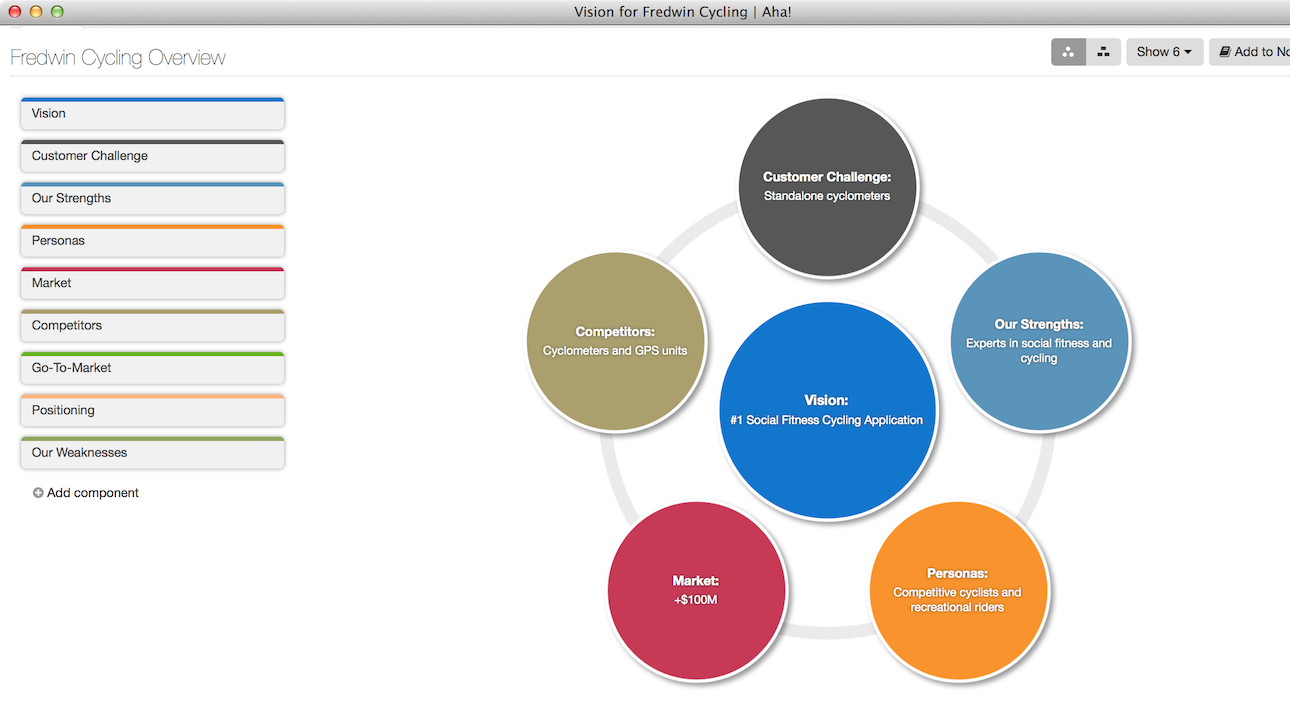Open Our Strengths component in sidebar
The image size is (1290, 728).
pyautogui.click(x=152, y=198)
